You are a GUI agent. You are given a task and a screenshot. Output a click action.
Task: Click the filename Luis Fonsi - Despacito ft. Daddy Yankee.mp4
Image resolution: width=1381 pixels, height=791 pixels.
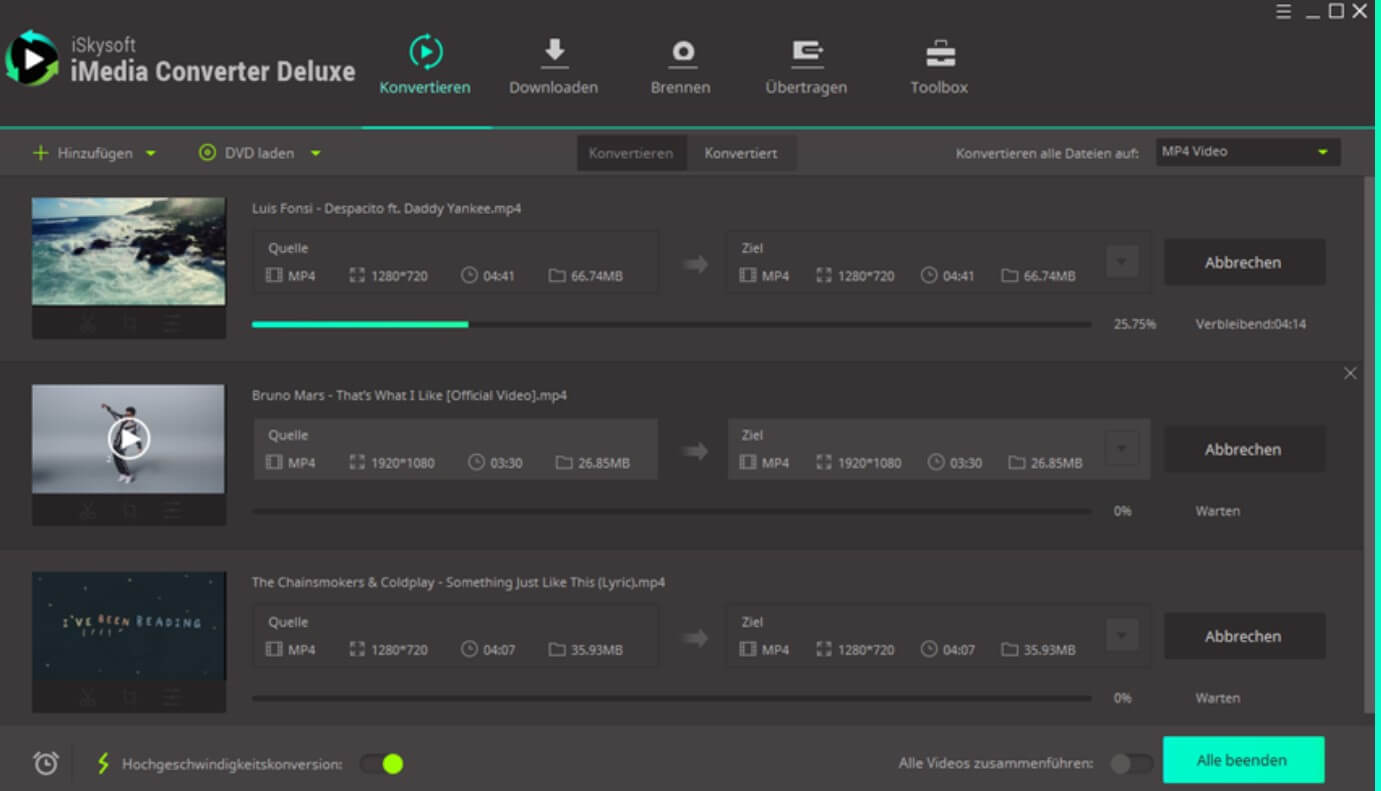click(x=386, y=209)
